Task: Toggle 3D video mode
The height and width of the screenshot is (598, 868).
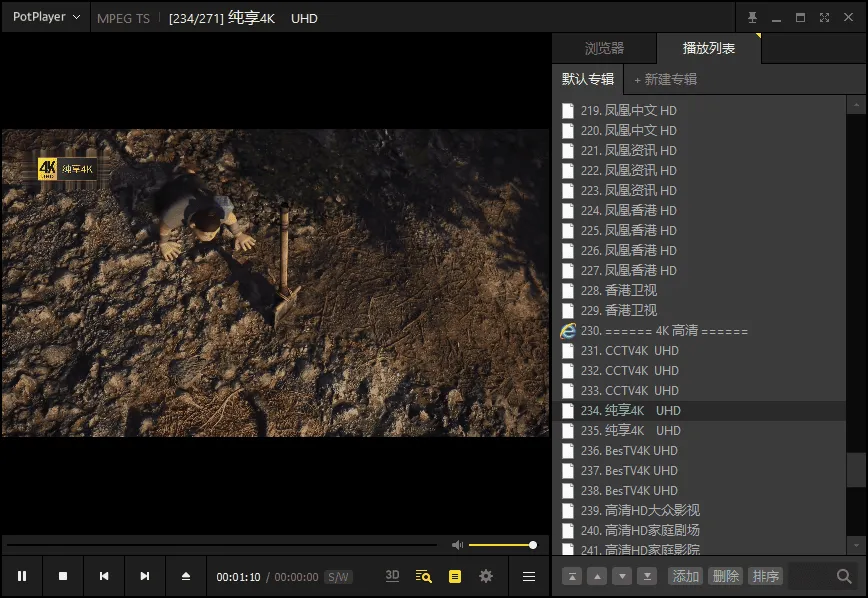Action: click(x=392, y=576)
